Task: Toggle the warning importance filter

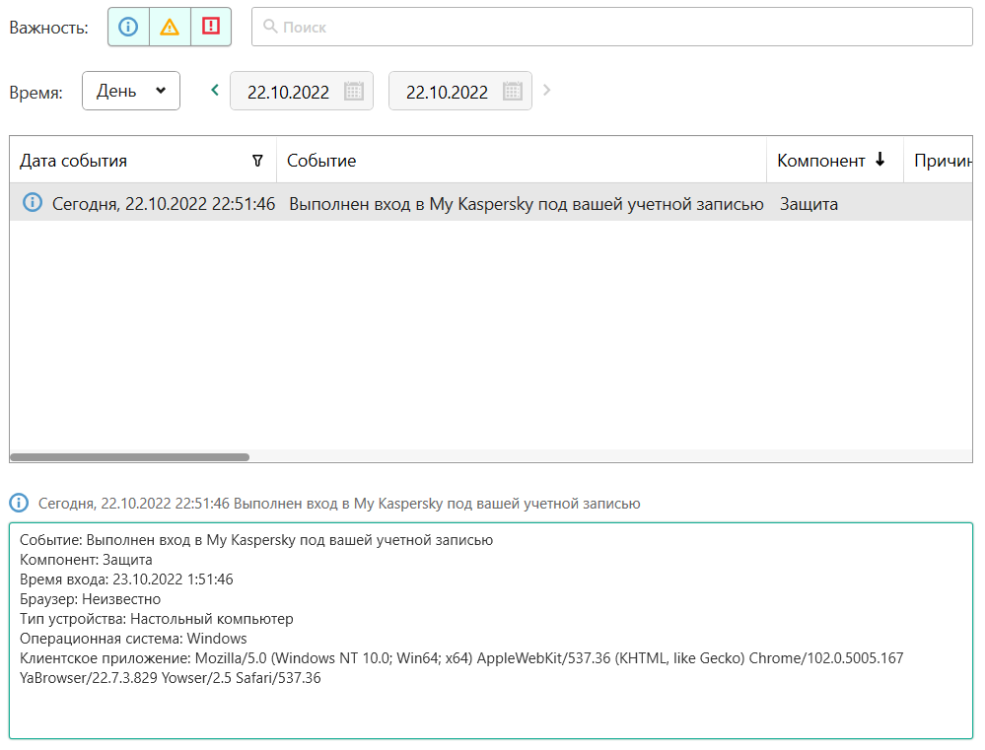Action: point(170,27)
